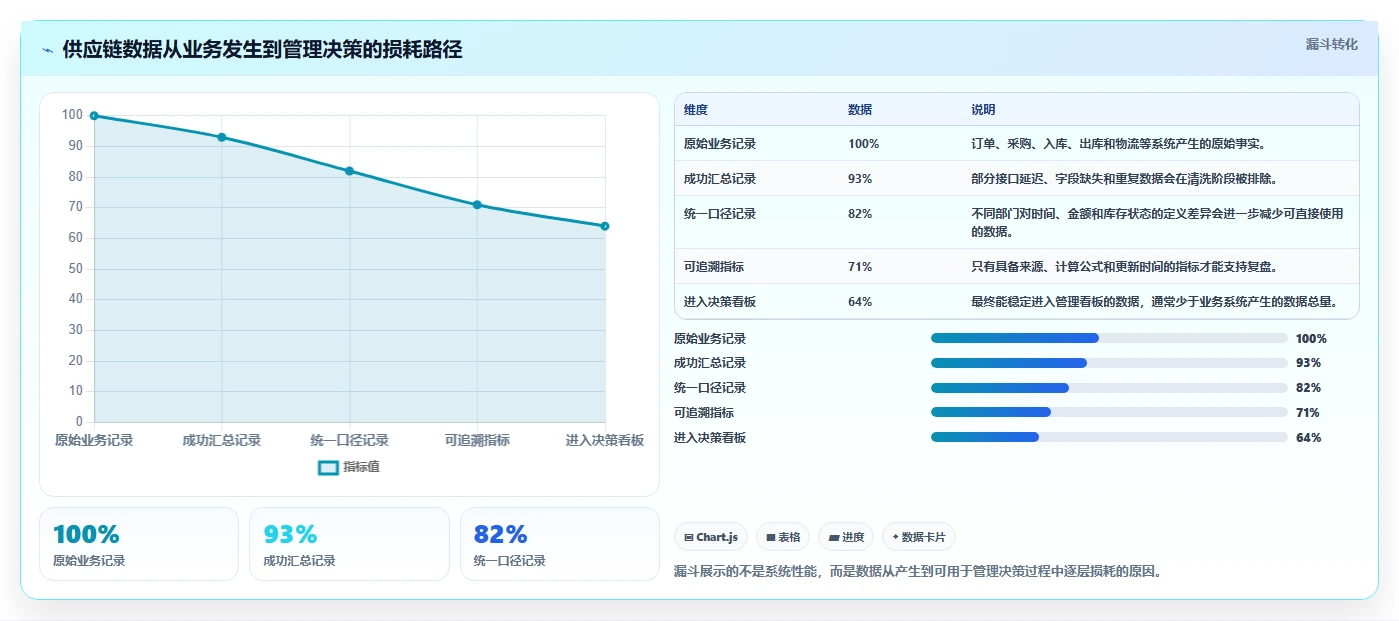
Task: Click the 数据 table column header
Action: tap(860, 110)
